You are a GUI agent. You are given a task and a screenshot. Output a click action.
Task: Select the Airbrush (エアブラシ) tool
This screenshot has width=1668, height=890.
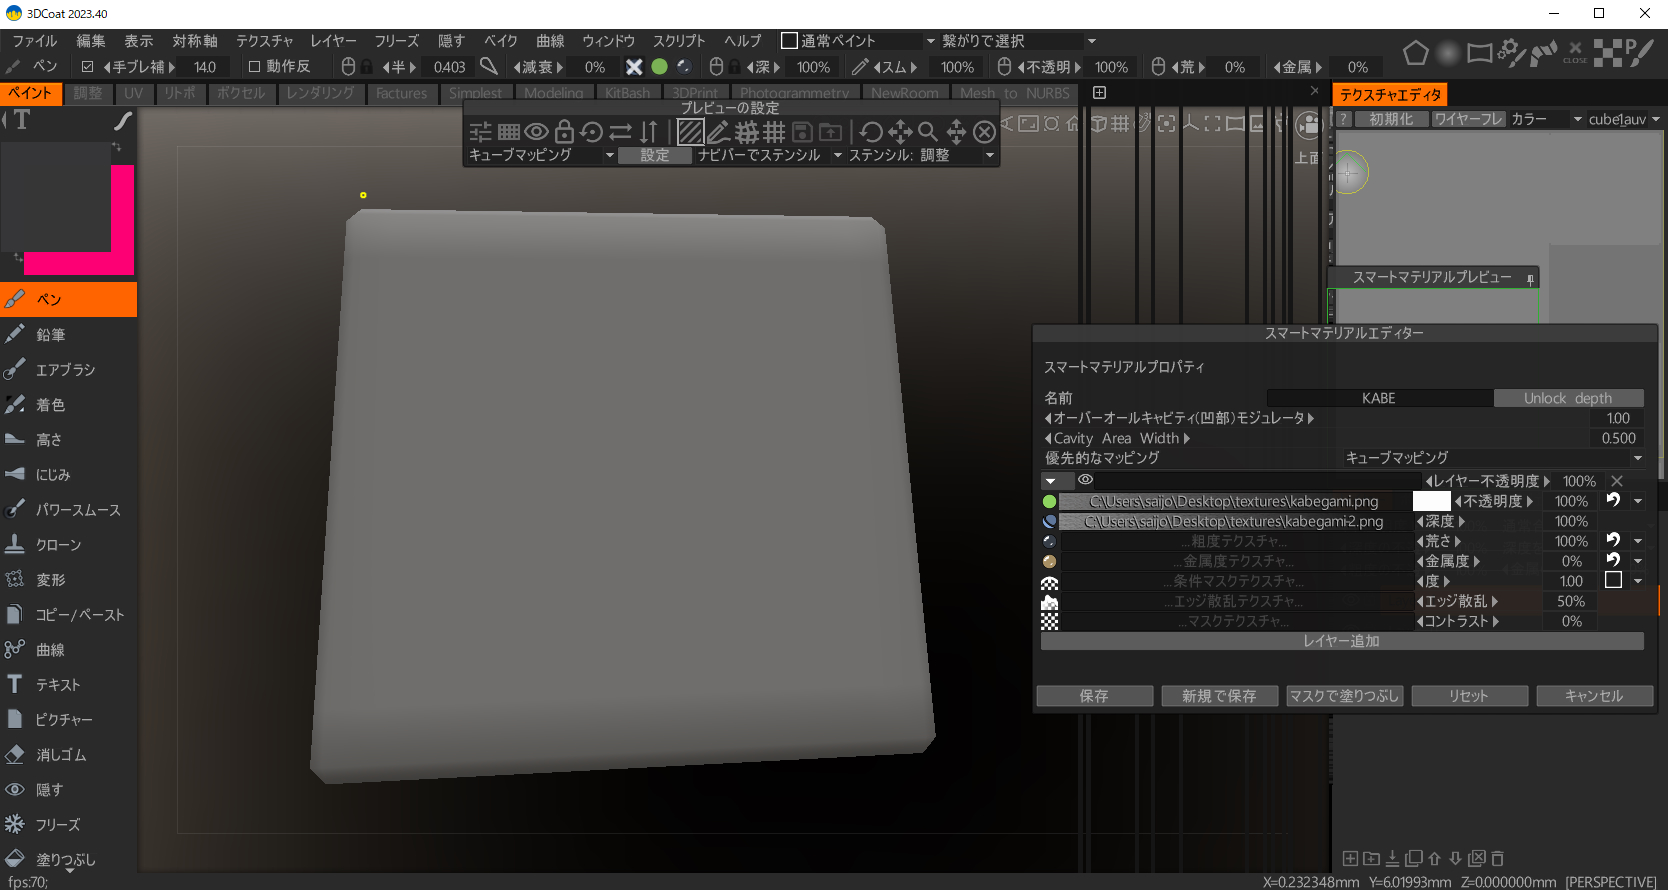click(x=66, y=370)
